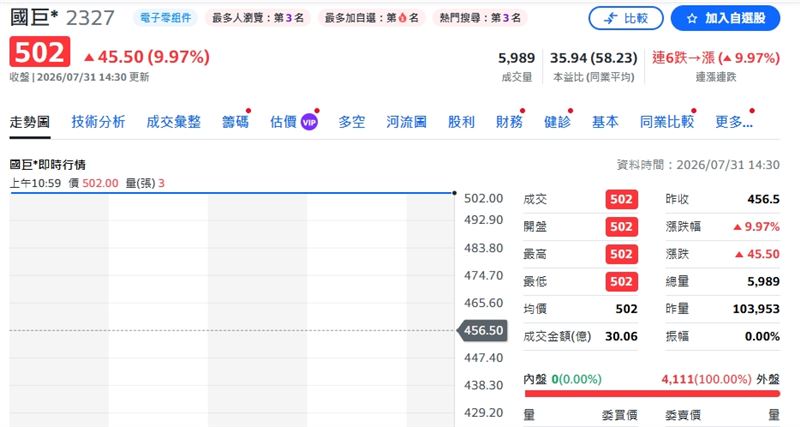Image resolution: width=800 pixels, height=427 pixels.
Task: Open the 估價 tab
Action: coord(283,122)
